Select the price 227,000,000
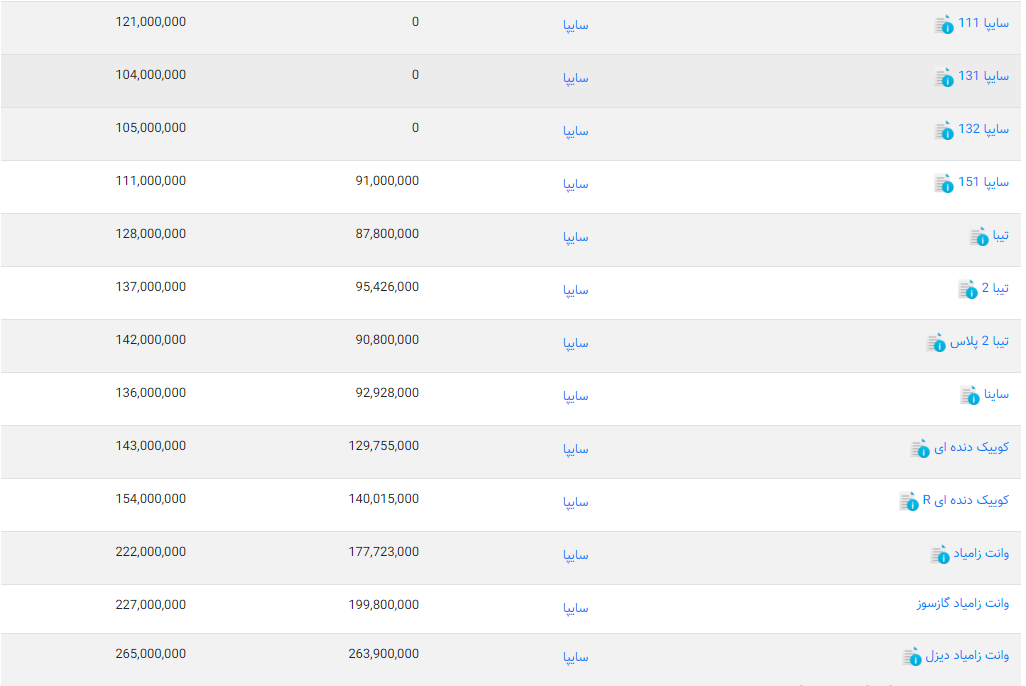This screenshot has height=686, width=1026. coord(150,605)
